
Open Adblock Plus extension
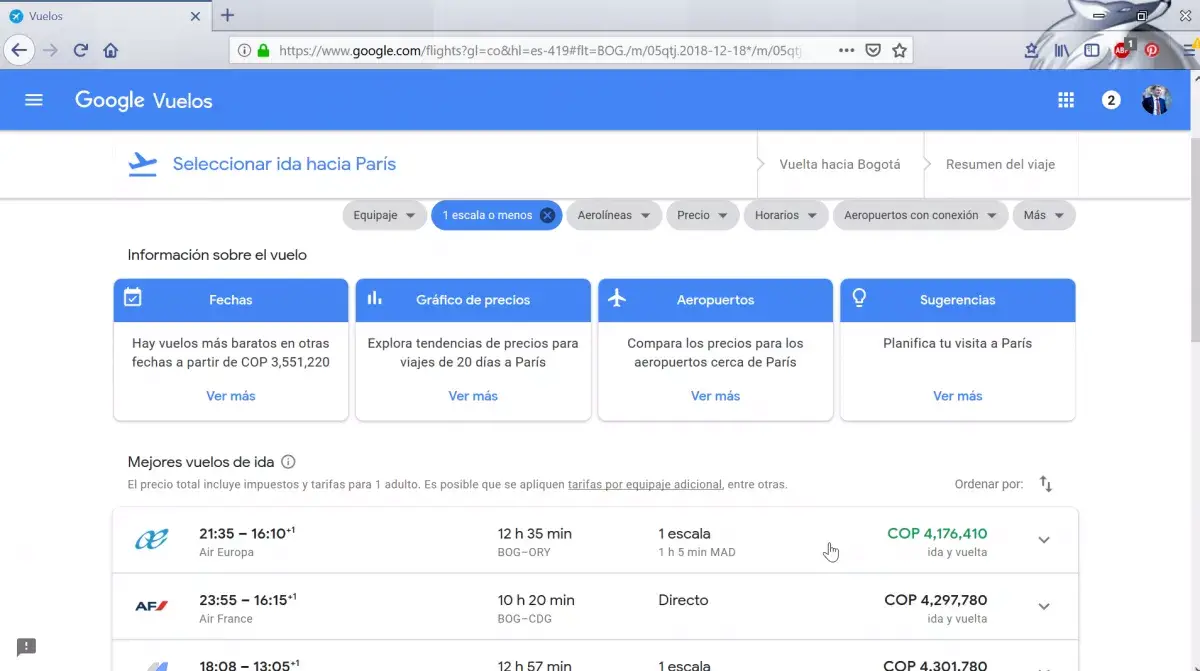point(1122,50)
